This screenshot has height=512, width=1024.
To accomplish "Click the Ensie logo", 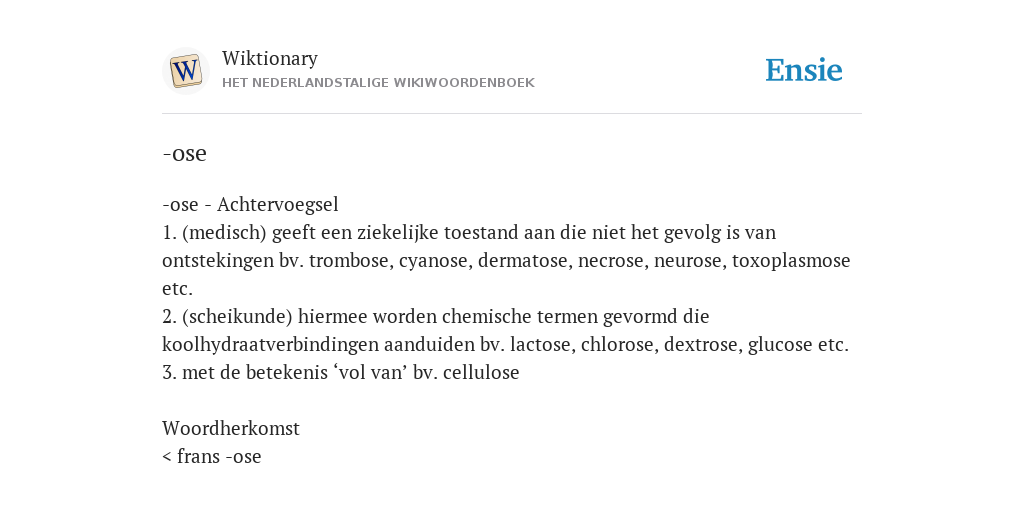I will coord(804,71).
